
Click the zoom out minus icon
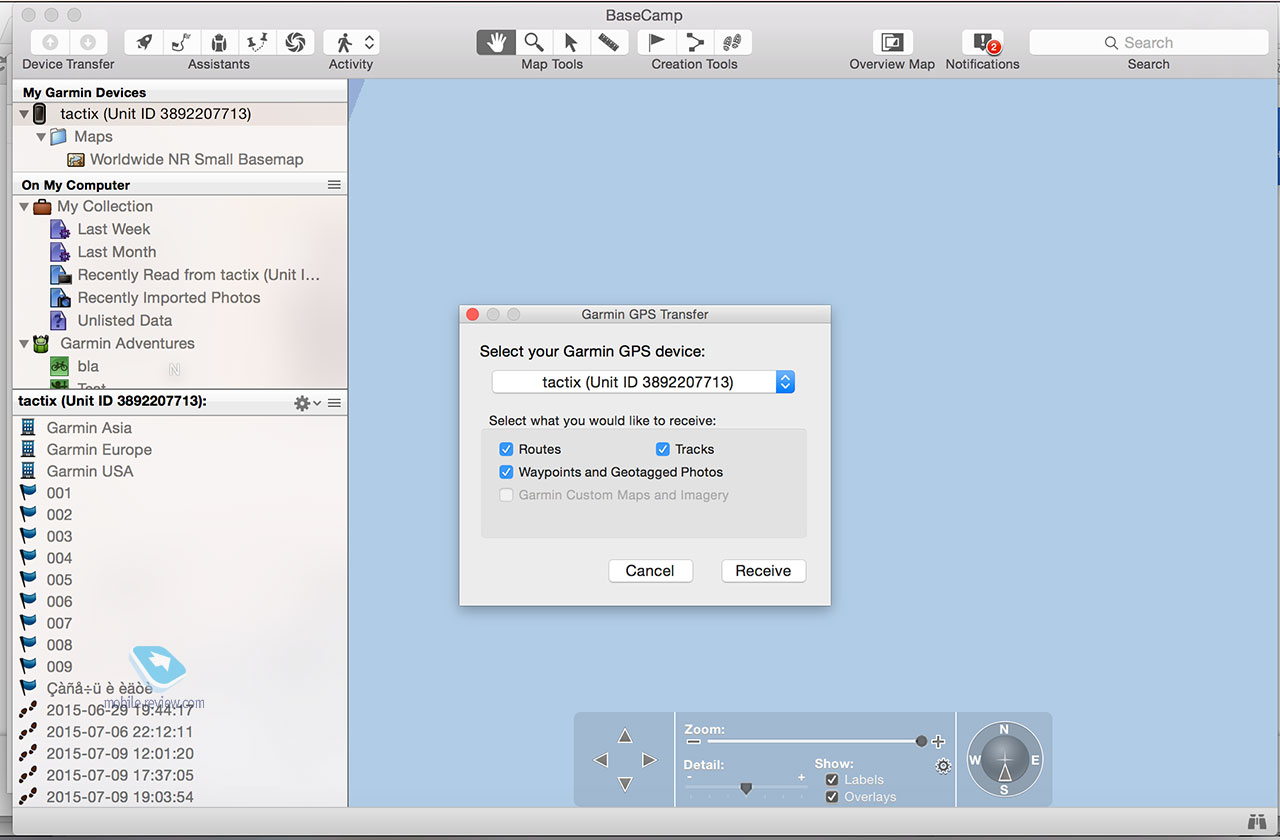click(x=693, y=742)
